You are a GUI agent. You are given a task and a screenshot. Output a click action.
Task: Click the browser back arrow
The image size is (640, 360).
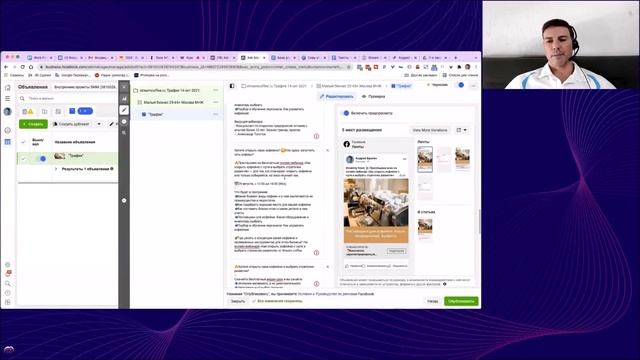[x=6, y=67]
